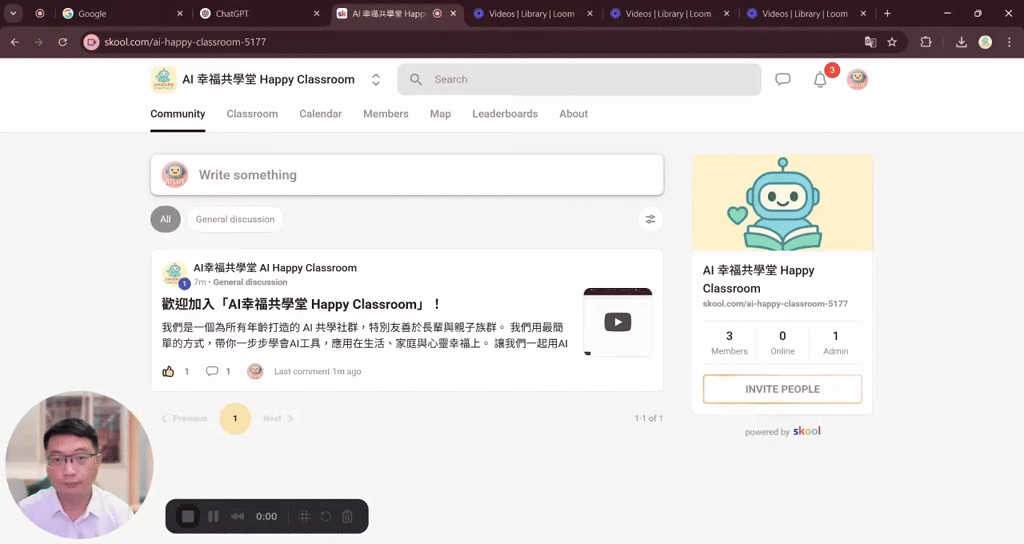1024x544 pixels.
Task: Go back in browser history
Action: click(15, 42)
